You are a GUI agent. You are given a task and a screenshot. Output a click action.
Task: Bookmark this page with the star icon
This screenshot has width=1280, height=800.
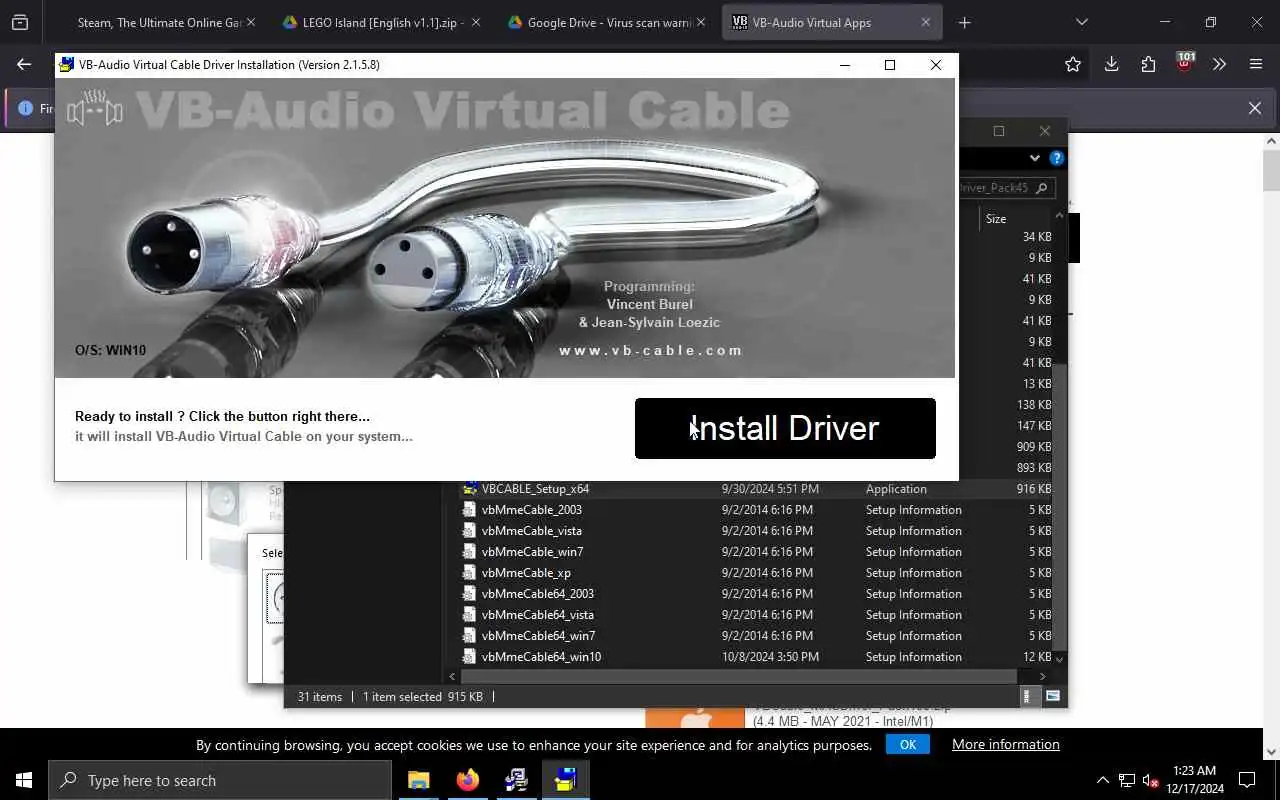click(x=1073, y=64)
